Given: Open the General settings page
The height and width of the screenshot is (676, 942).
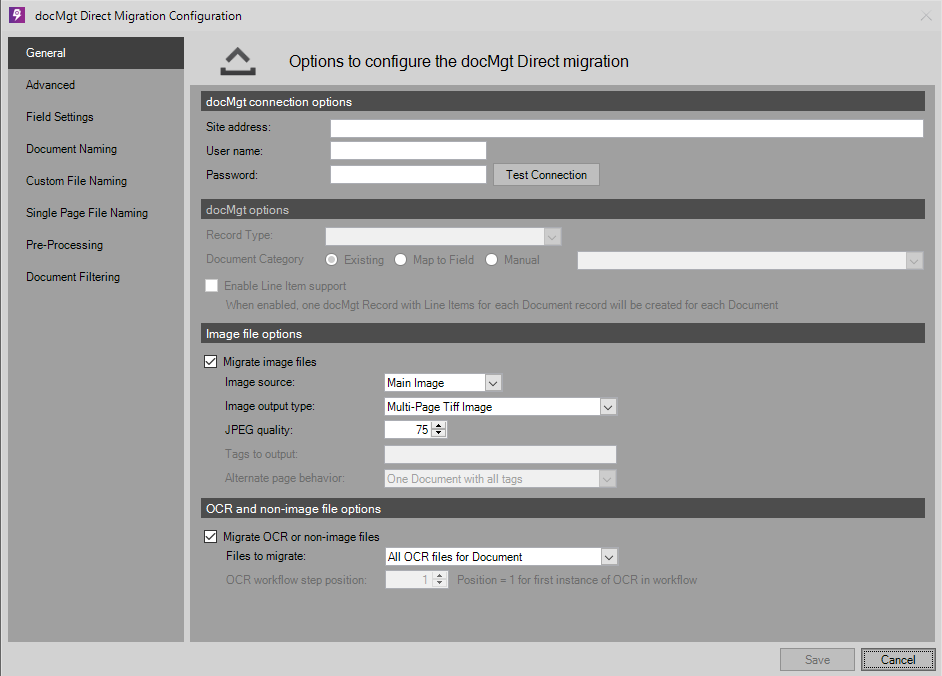Looking at the screenshot, I should tap(96, 53).
